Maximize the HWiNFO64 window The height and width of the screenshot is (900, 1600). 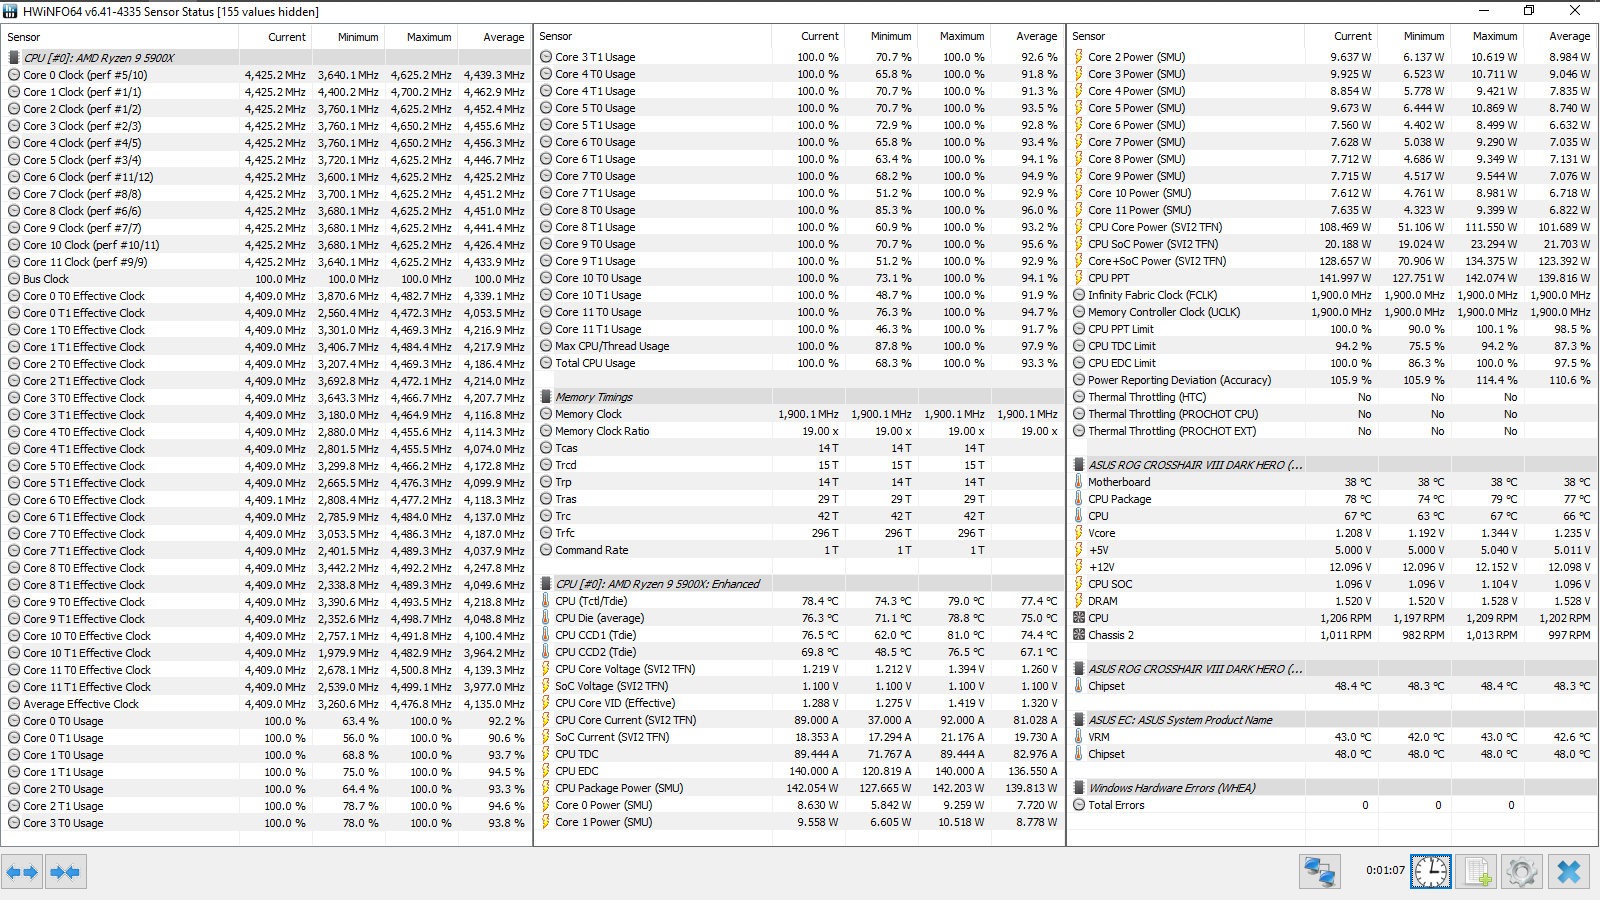click(x=1529, y=11)
